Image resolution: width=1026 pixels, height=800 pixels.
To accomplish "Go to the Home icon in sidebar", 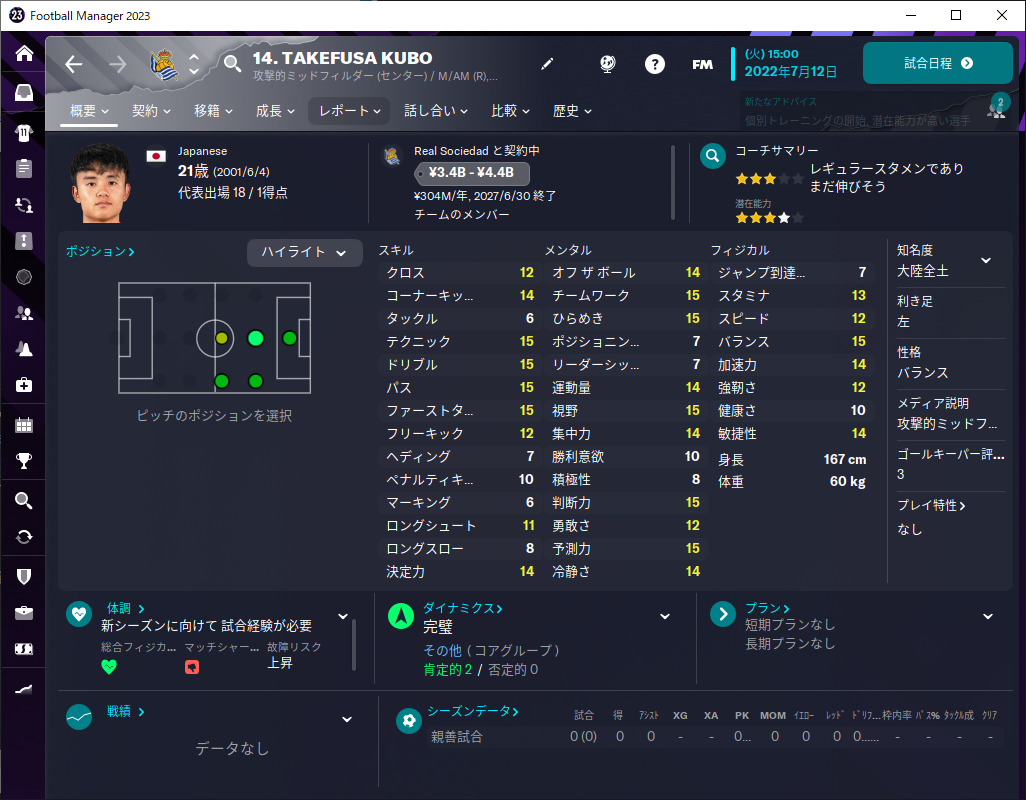I will coord(24,53).
